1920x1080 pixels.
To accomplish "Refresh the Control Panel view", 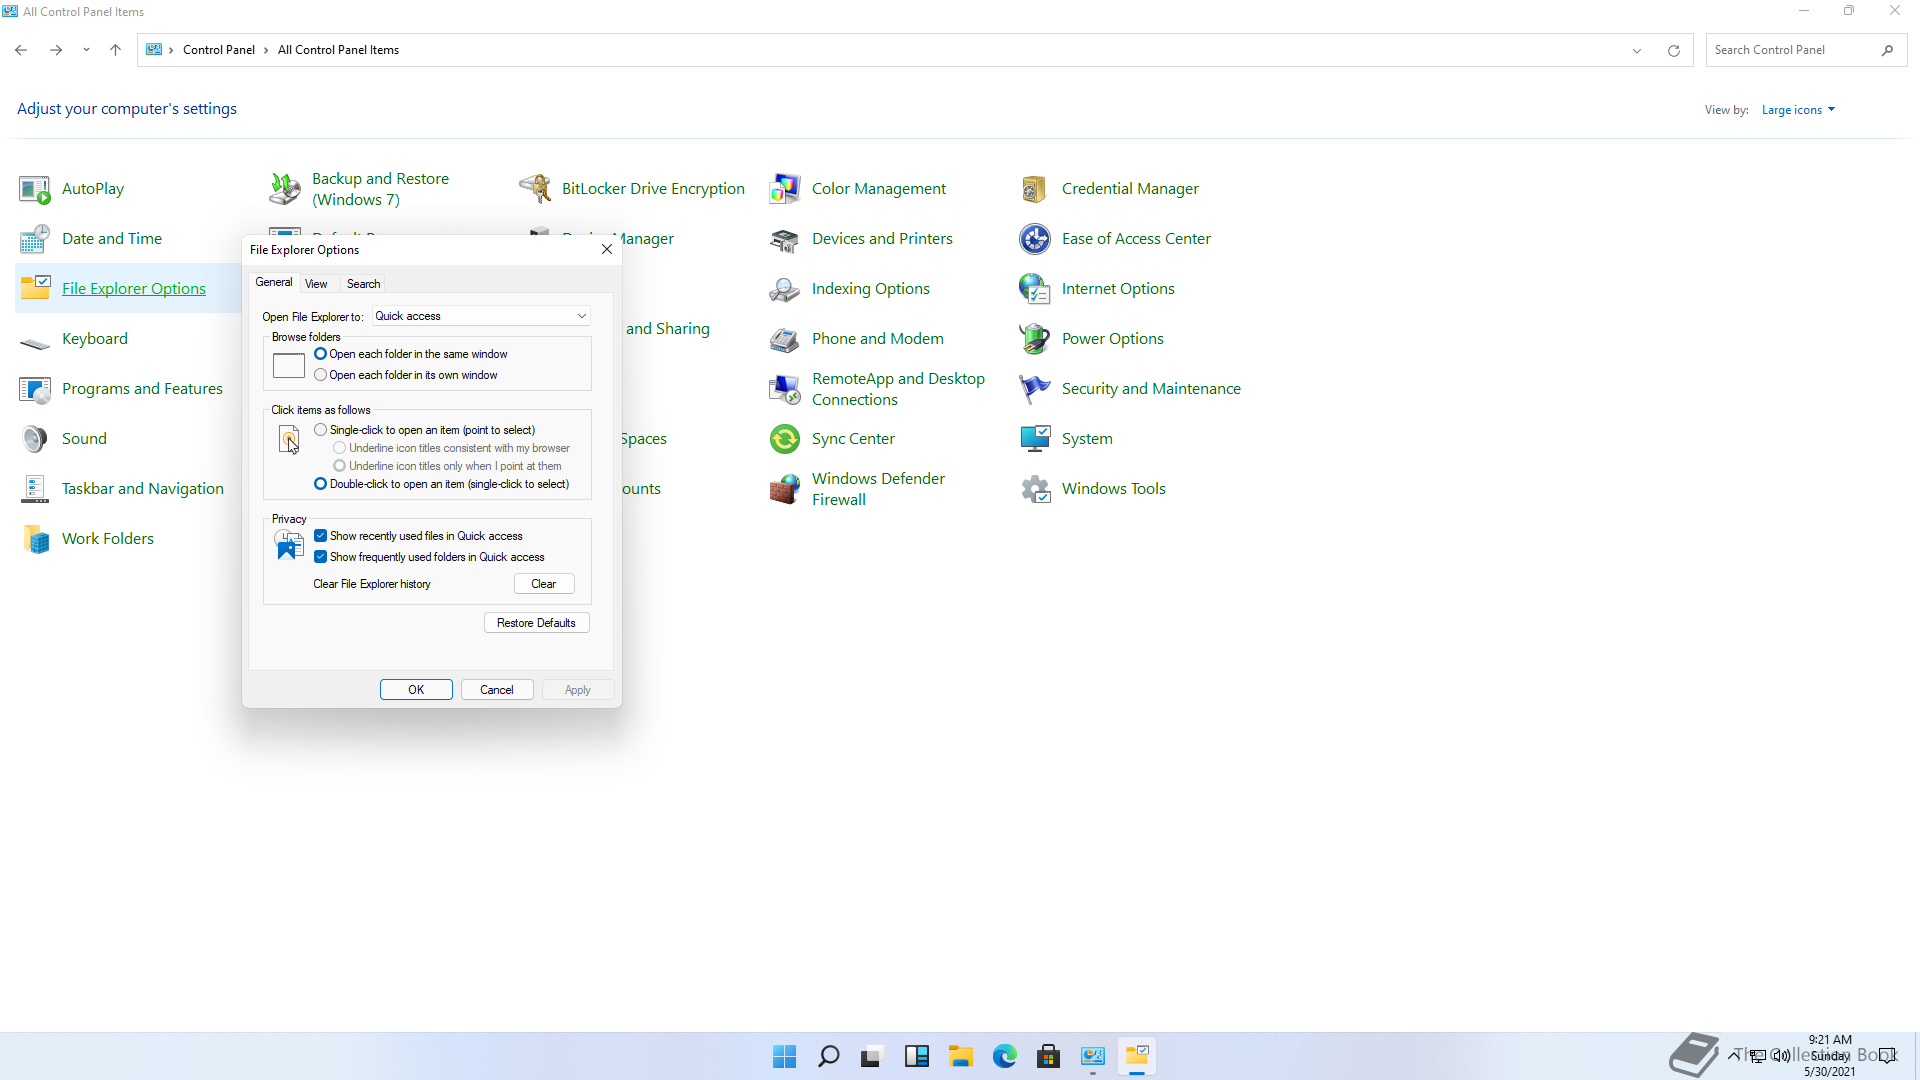I will point(1674,51).
